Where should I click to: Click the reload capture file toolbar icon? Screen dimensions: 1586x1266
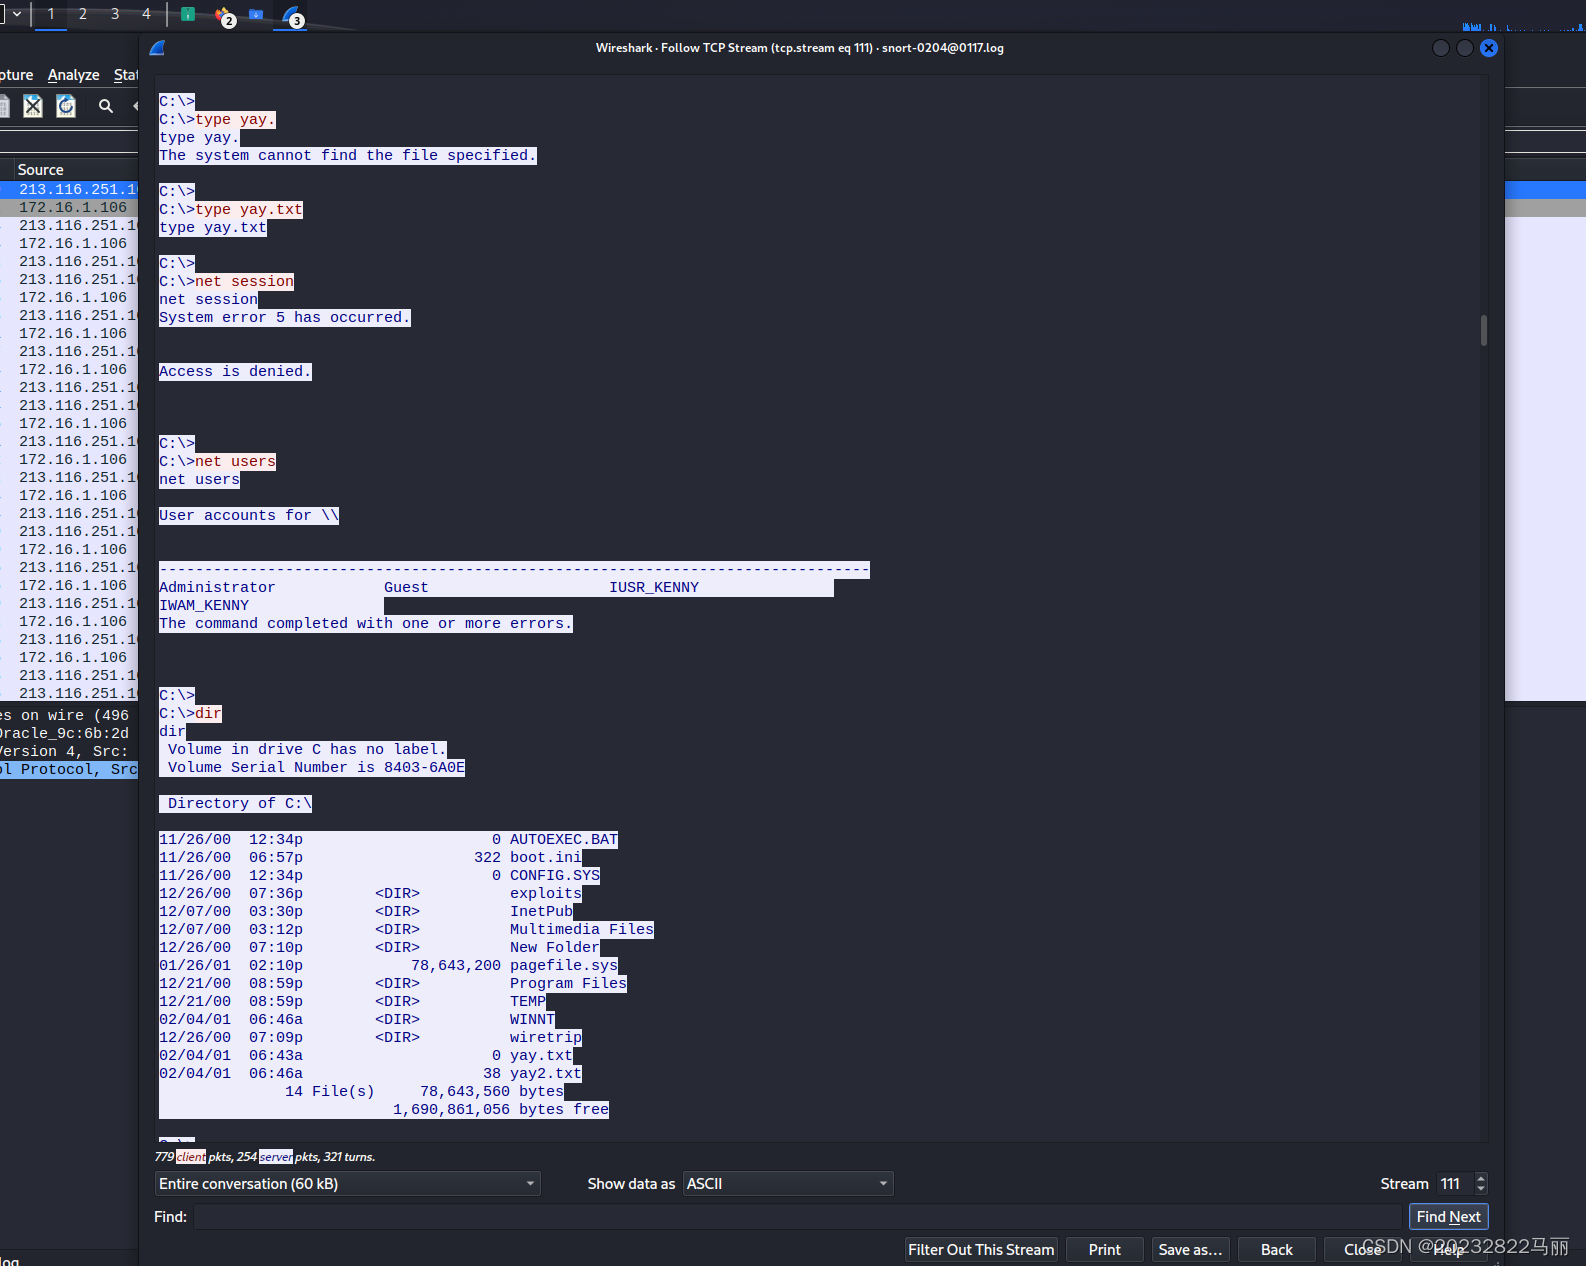point(66,106)
